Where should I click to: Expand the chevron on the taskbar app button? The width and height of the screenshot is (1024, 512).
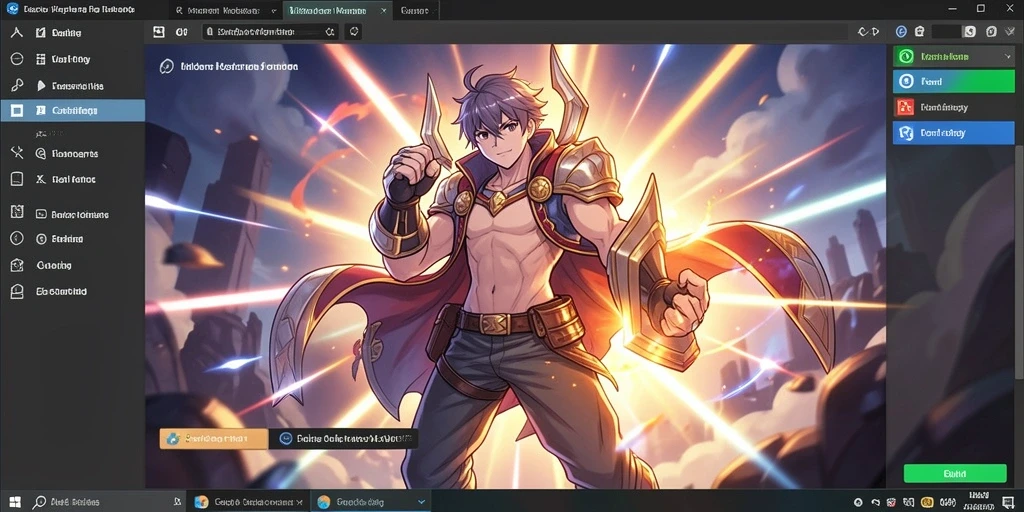point(422,502)
